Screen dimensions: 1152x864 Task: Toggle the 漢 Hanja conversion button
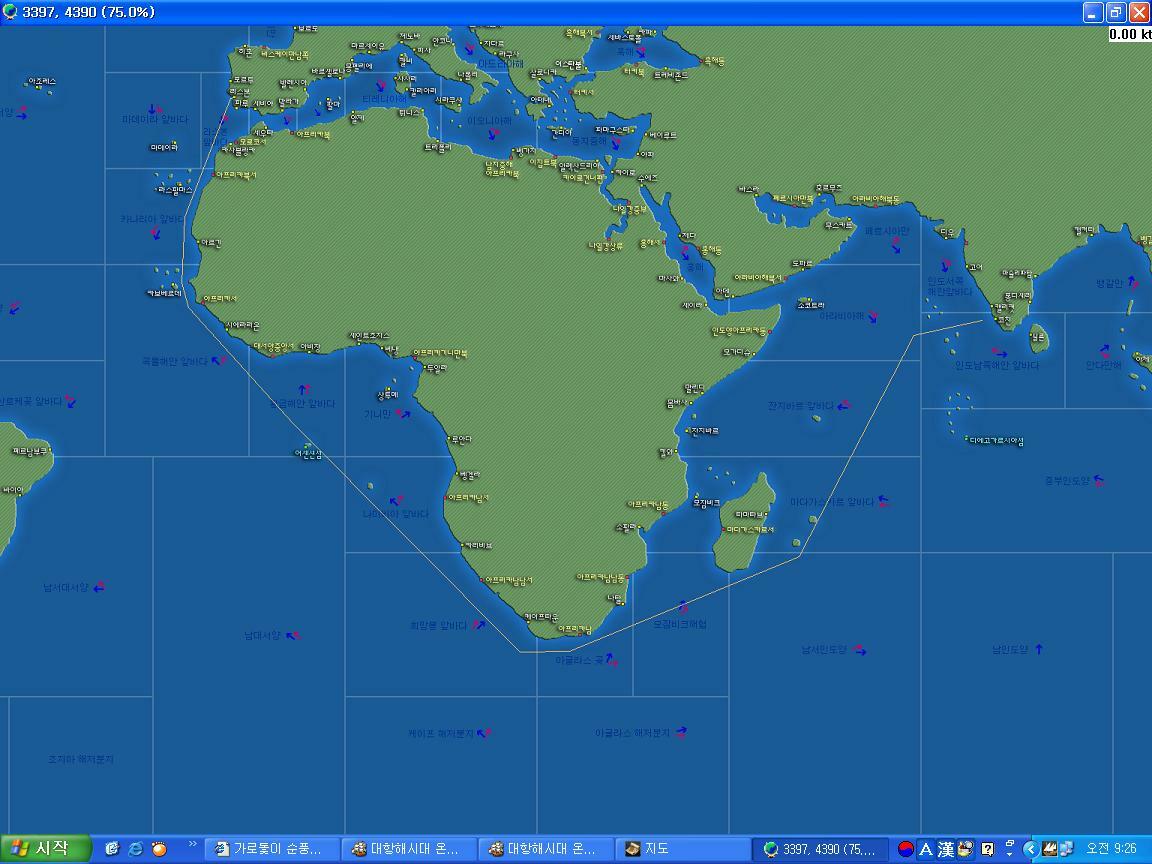click(945, 849)
